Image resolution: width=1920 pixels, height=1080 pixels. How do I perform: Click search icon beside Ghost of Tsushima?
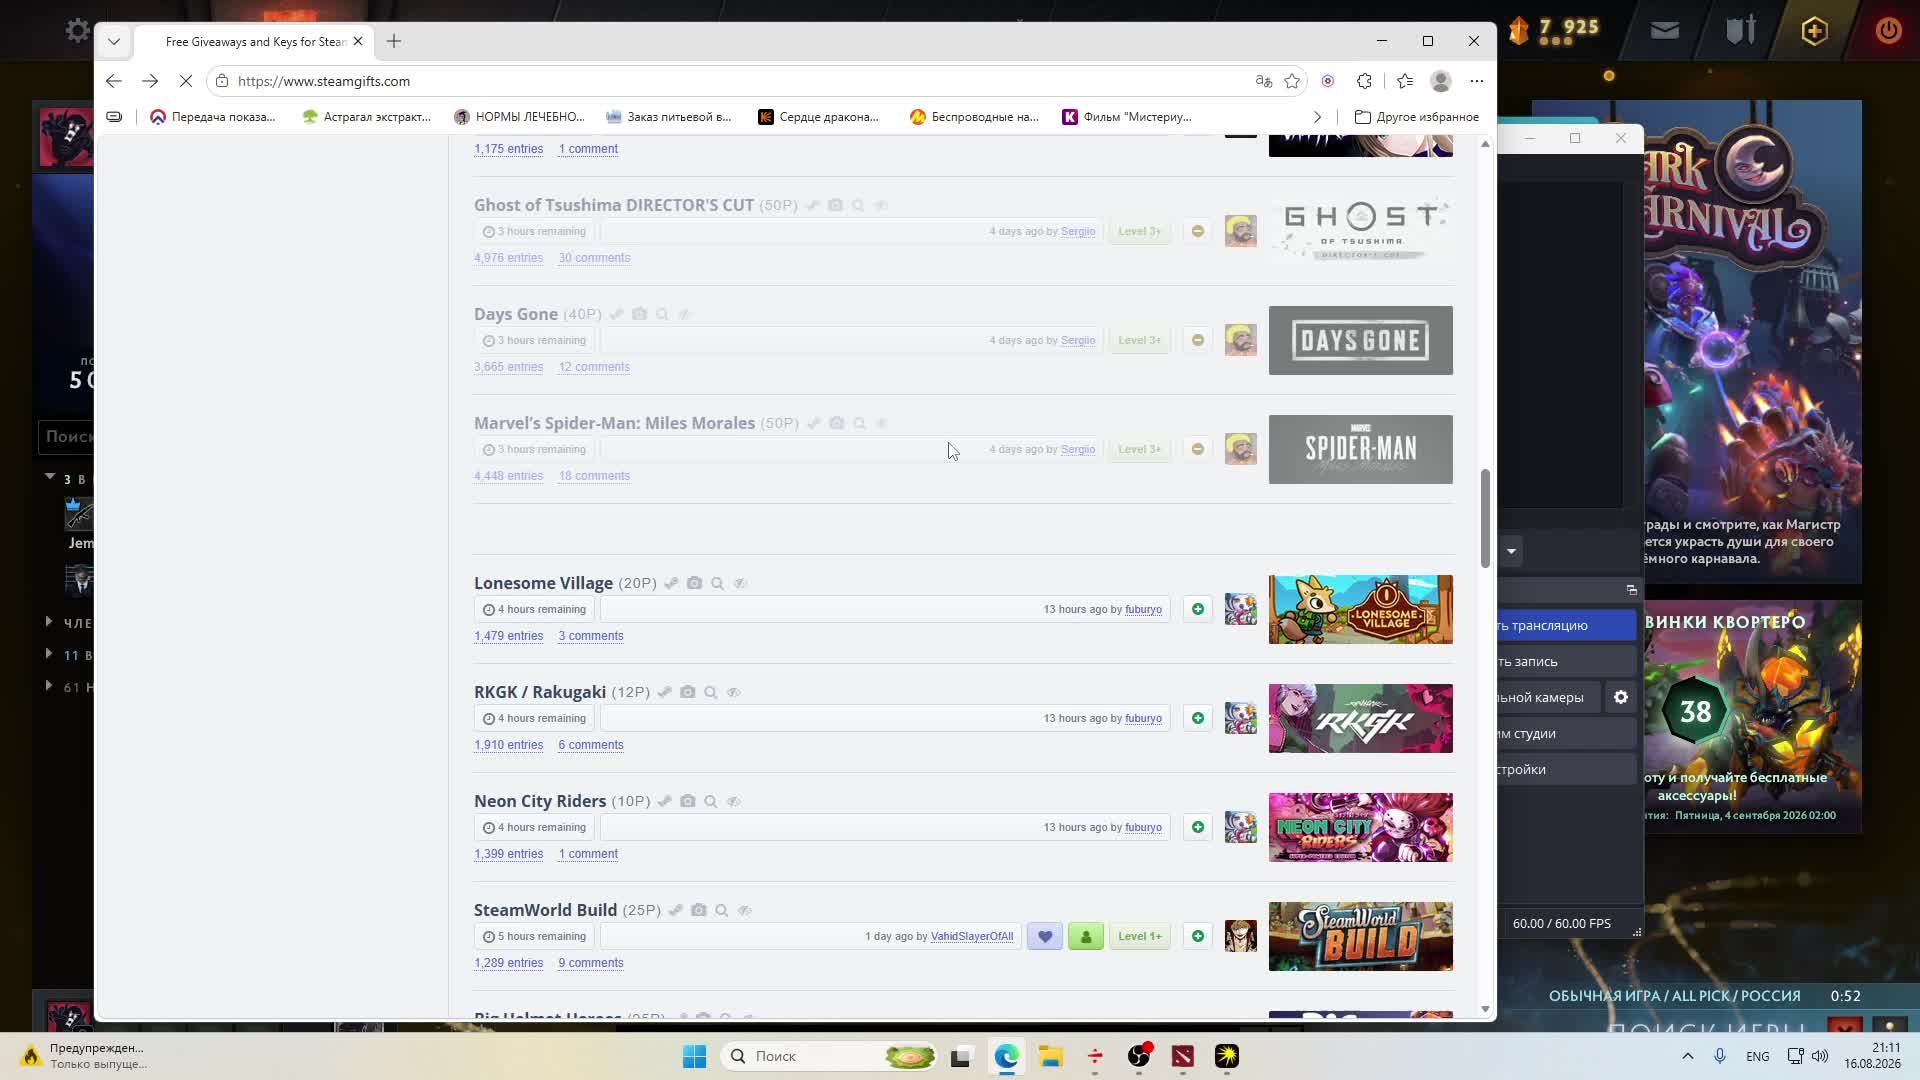[858, 205]
